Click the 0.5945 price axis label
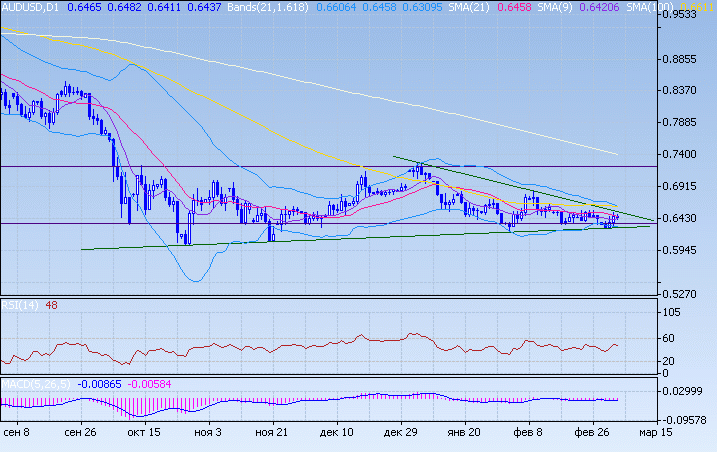 [x=683, y=251]
